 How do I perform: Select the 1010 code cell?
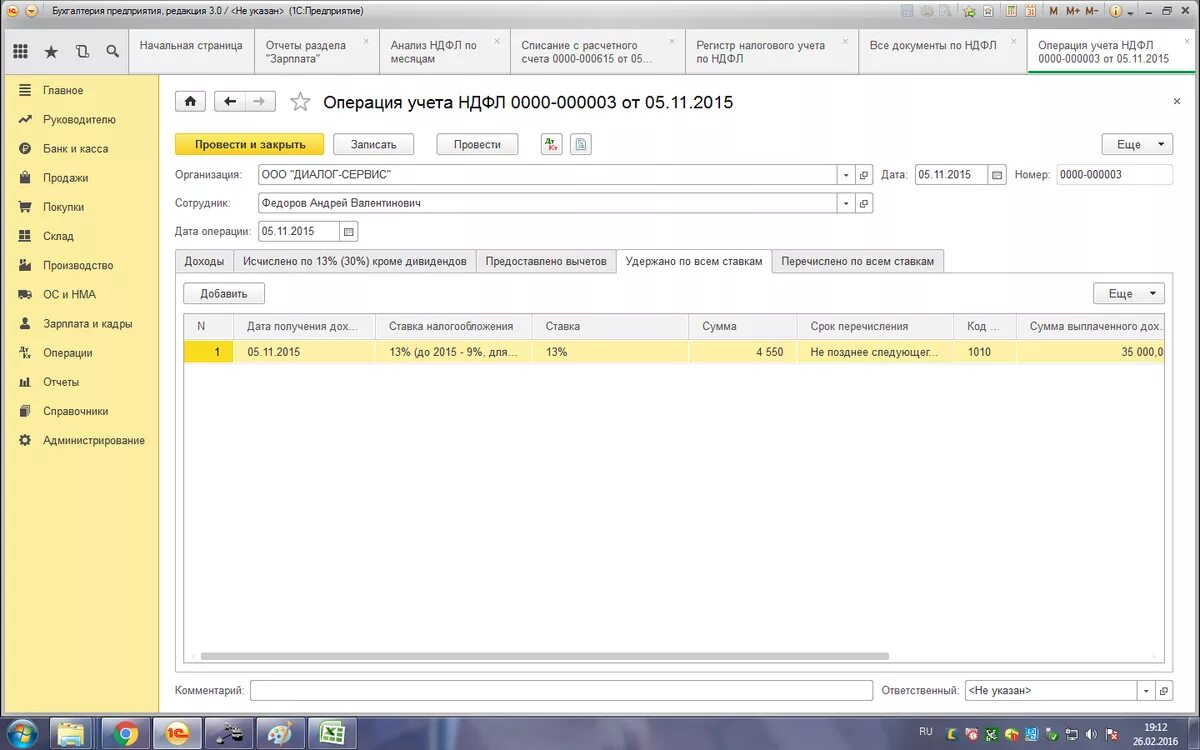click(985, 352)
